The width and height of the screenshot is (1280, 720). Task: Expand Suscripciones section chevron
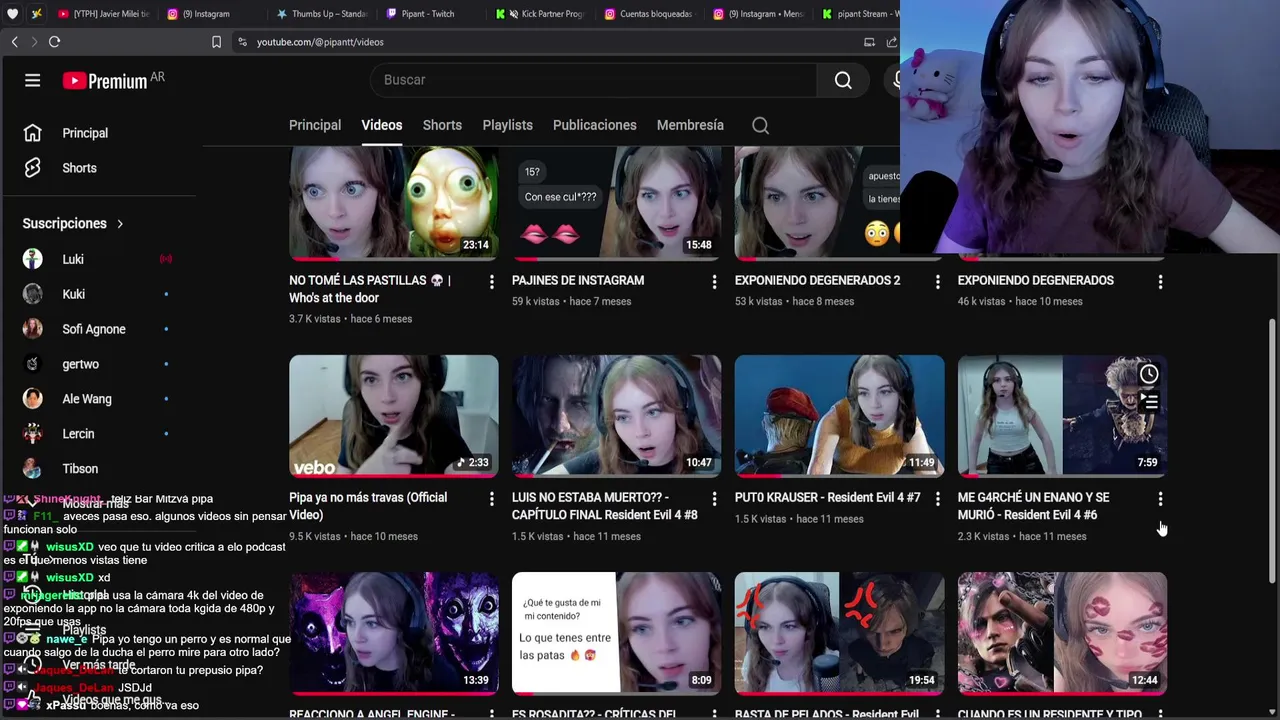(x=120, y=224)
